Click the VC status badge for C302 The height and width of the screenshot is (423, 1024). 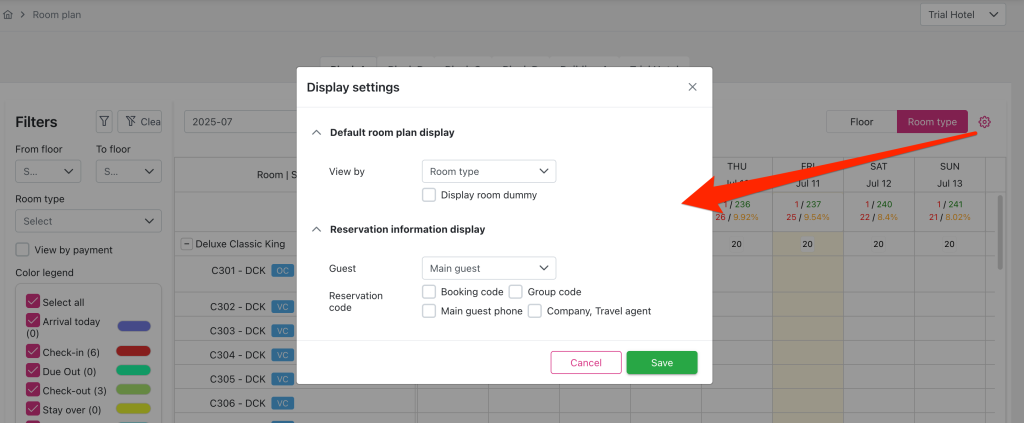coord(283,306)
